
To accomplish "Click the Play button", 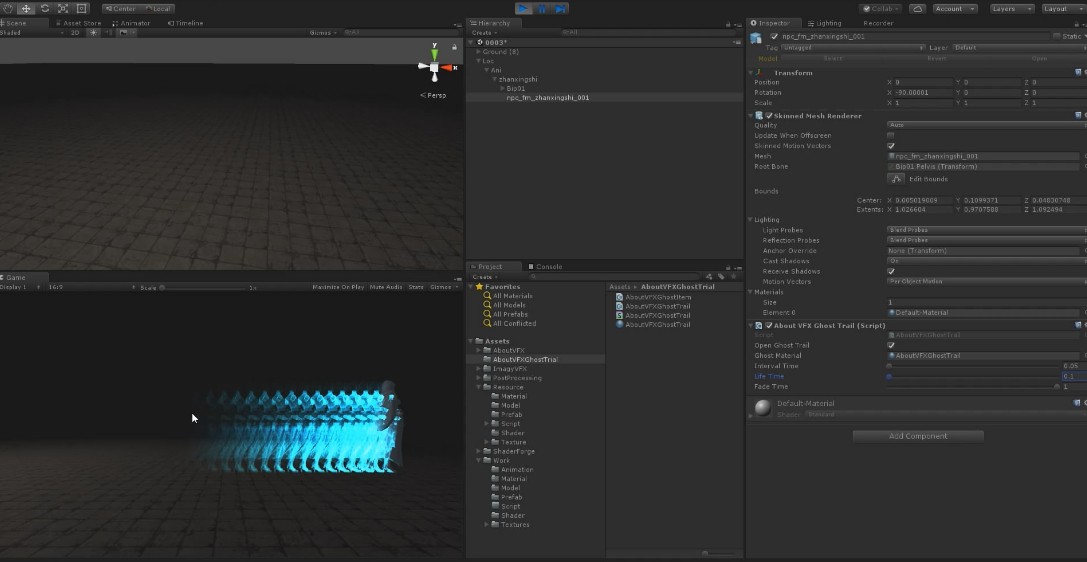I will pos(524,8).
